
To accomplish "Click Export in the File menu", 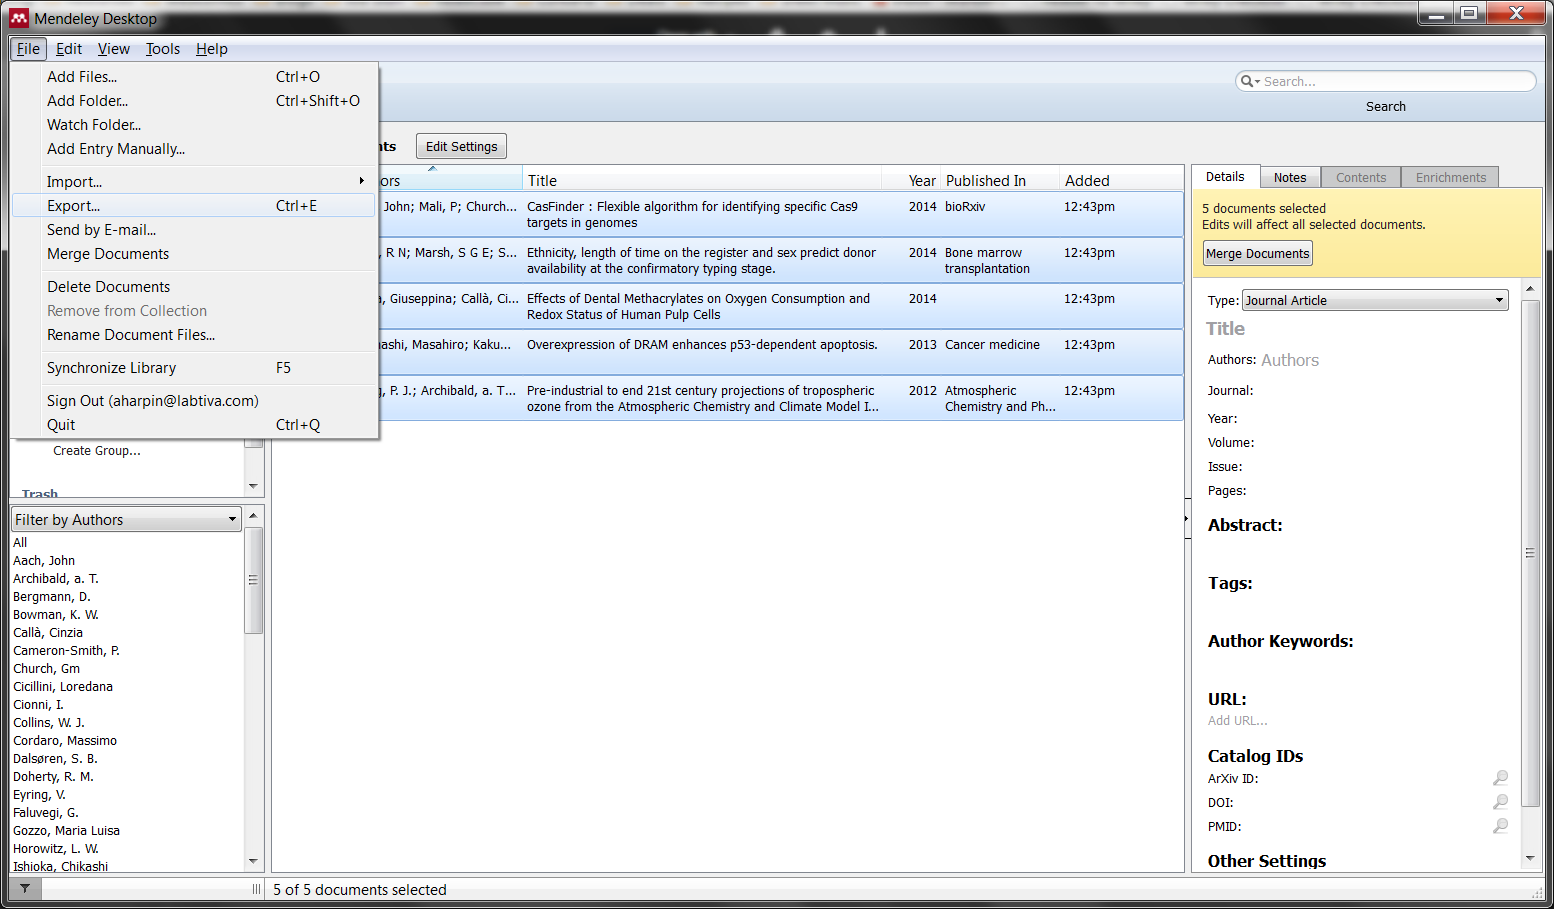I will tap(195, 206).
